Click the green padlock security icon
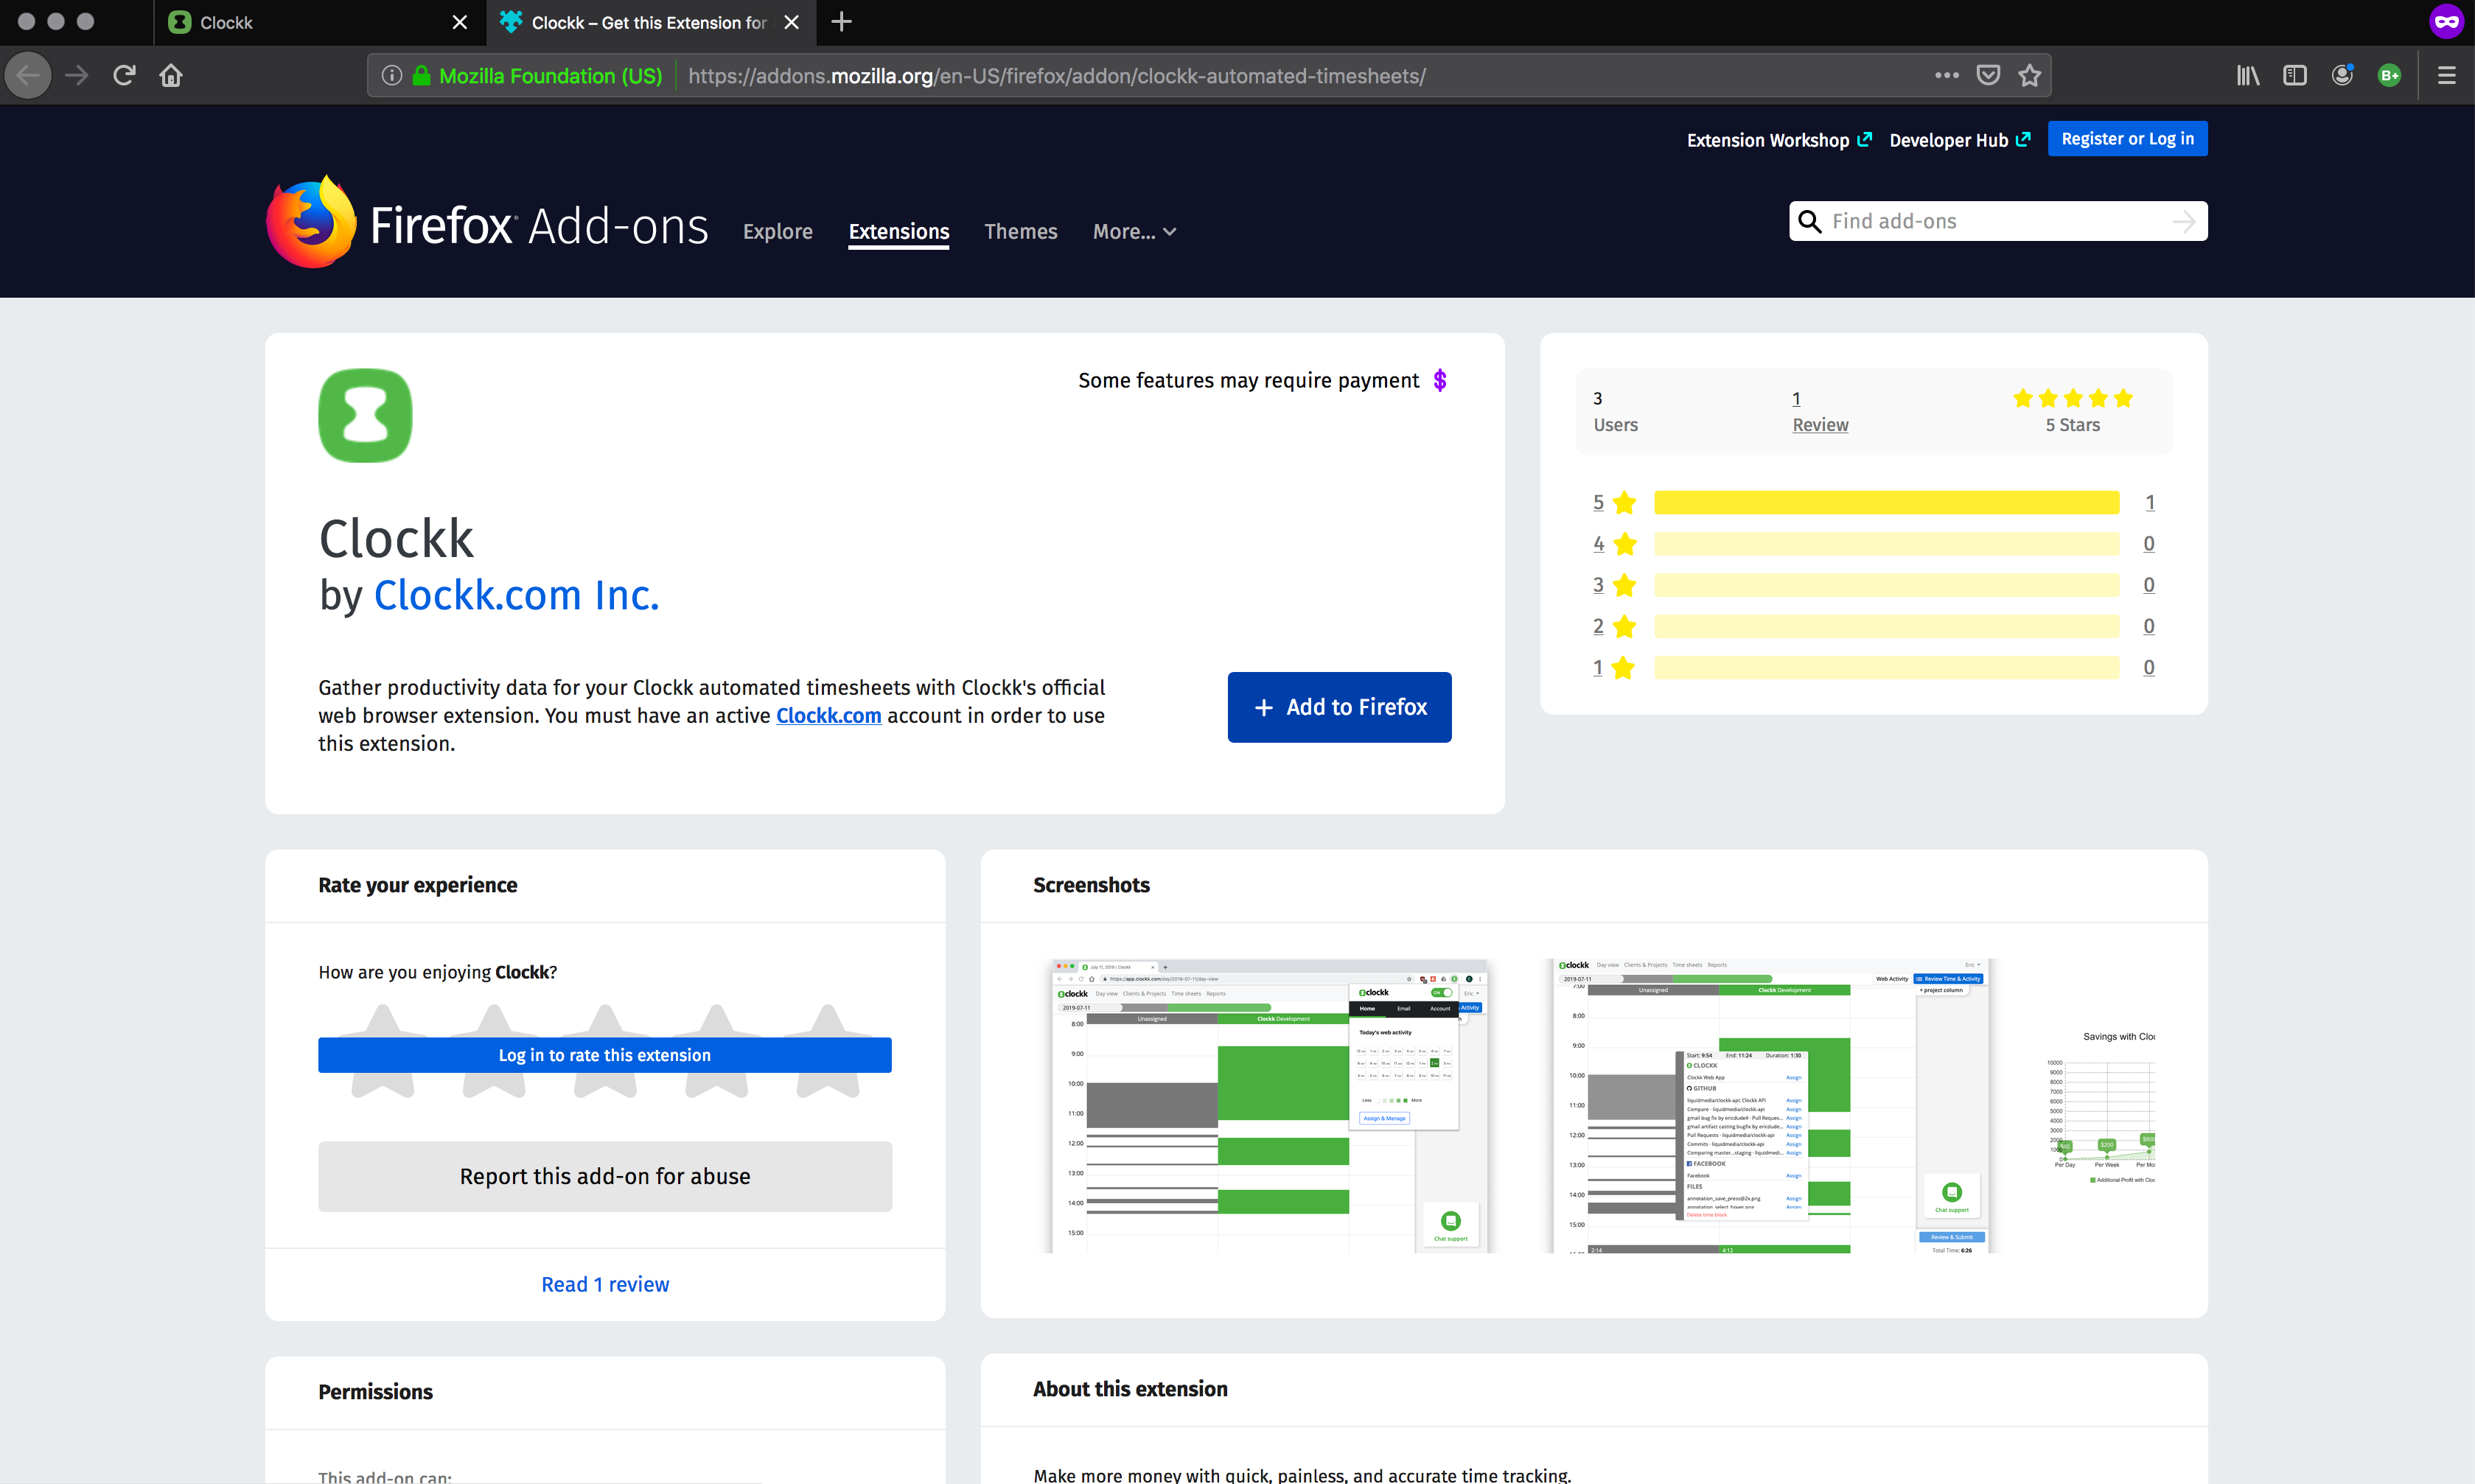2475x1484 pixels. tap(422, 75)
